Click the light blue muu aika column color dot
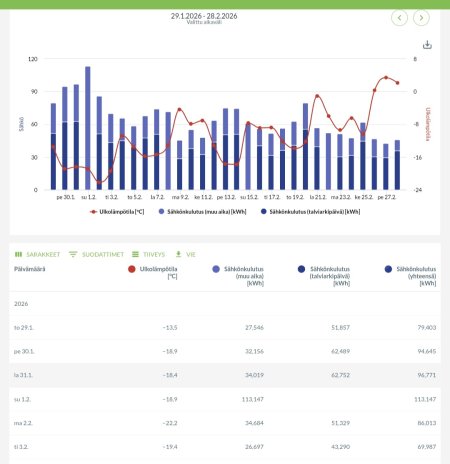 pyautogui.click(x=216, y=269)
